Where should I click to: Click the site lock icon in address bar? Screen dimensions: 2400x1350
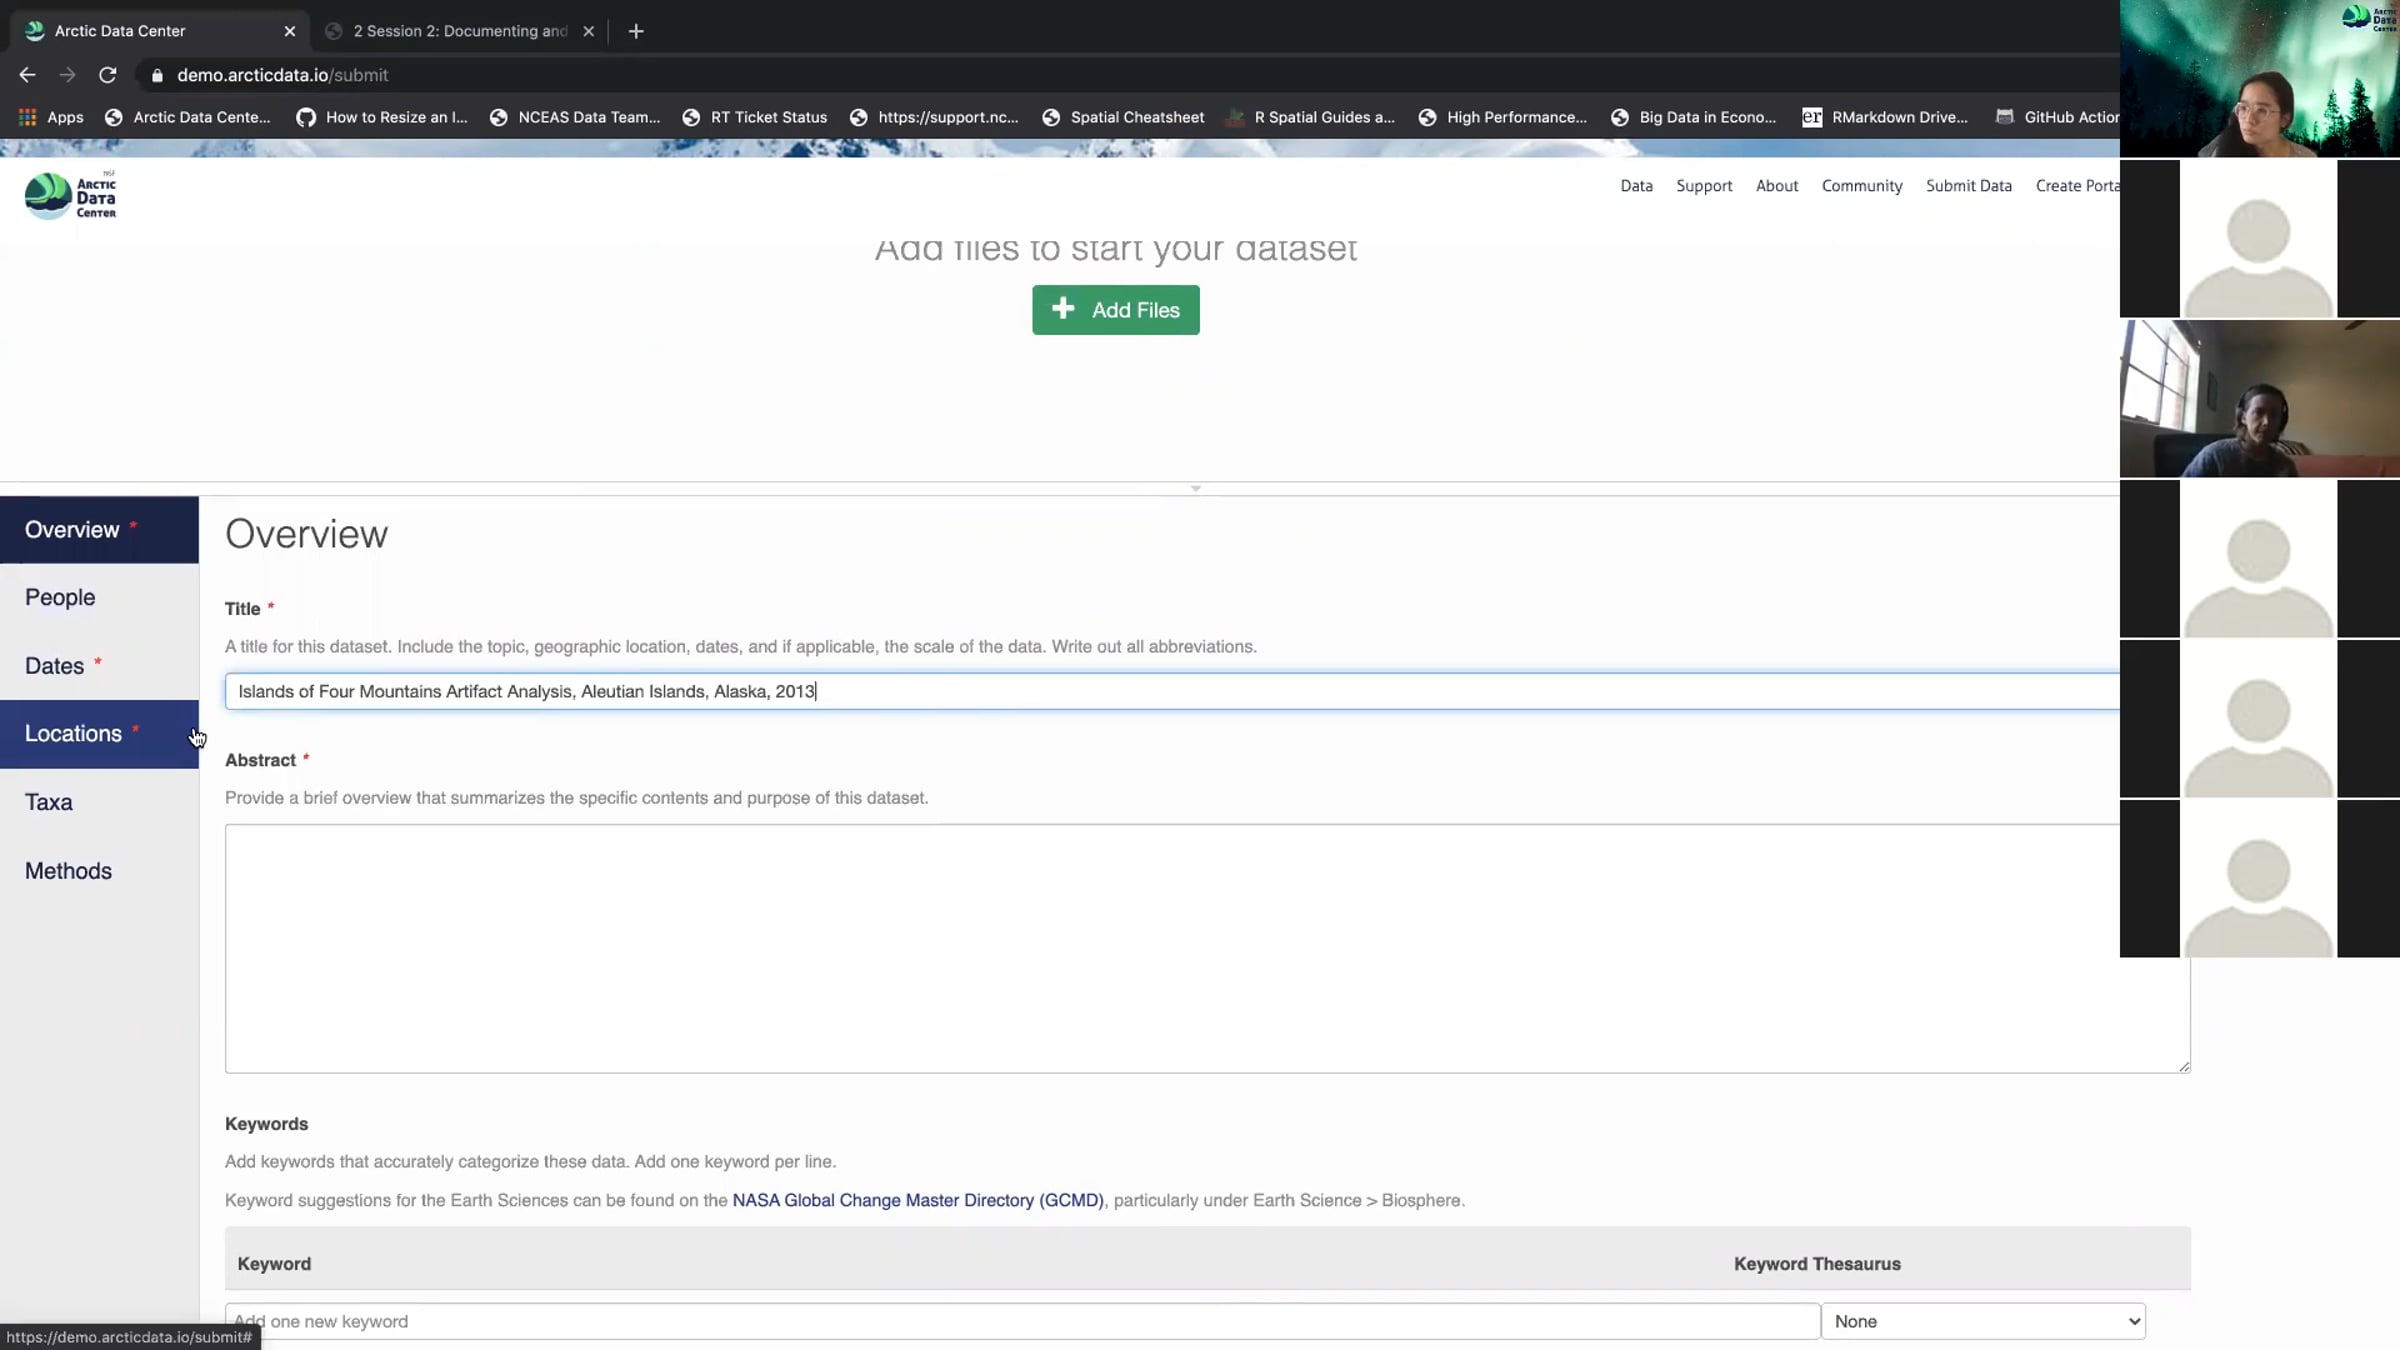click(157, 75)
